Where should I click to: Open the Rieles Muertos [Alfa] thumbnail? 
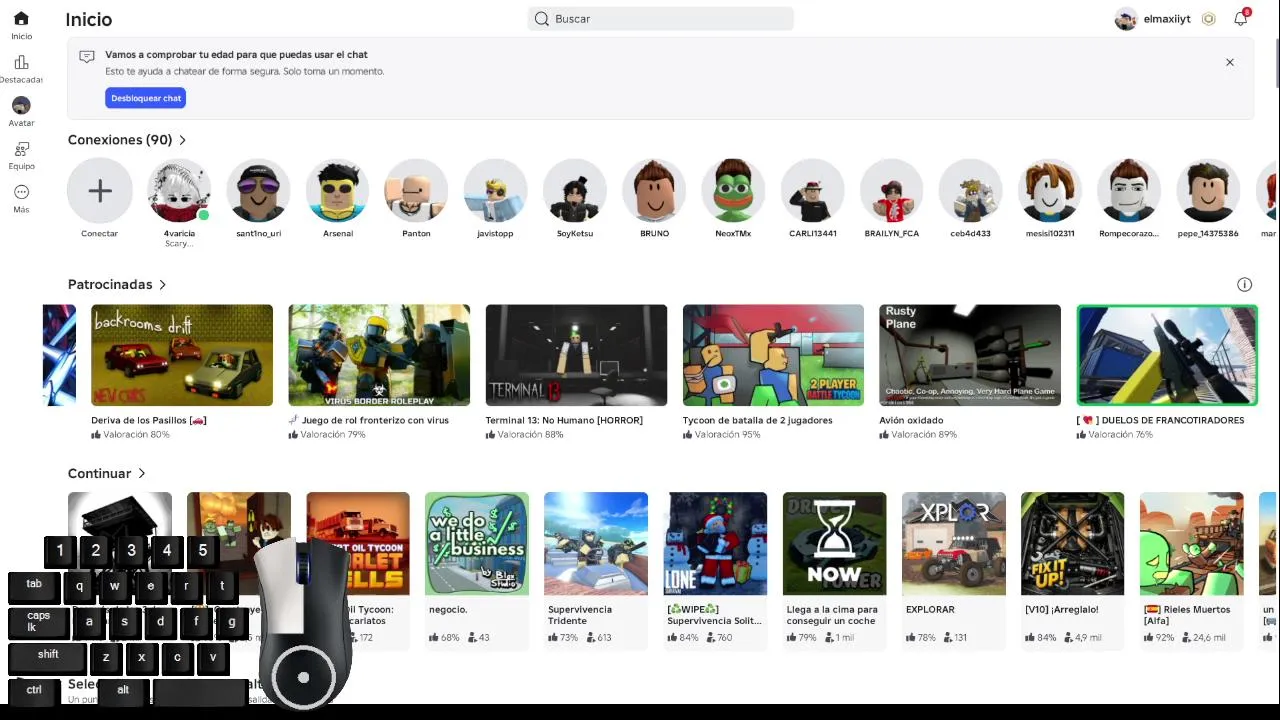coord(1191,543)
